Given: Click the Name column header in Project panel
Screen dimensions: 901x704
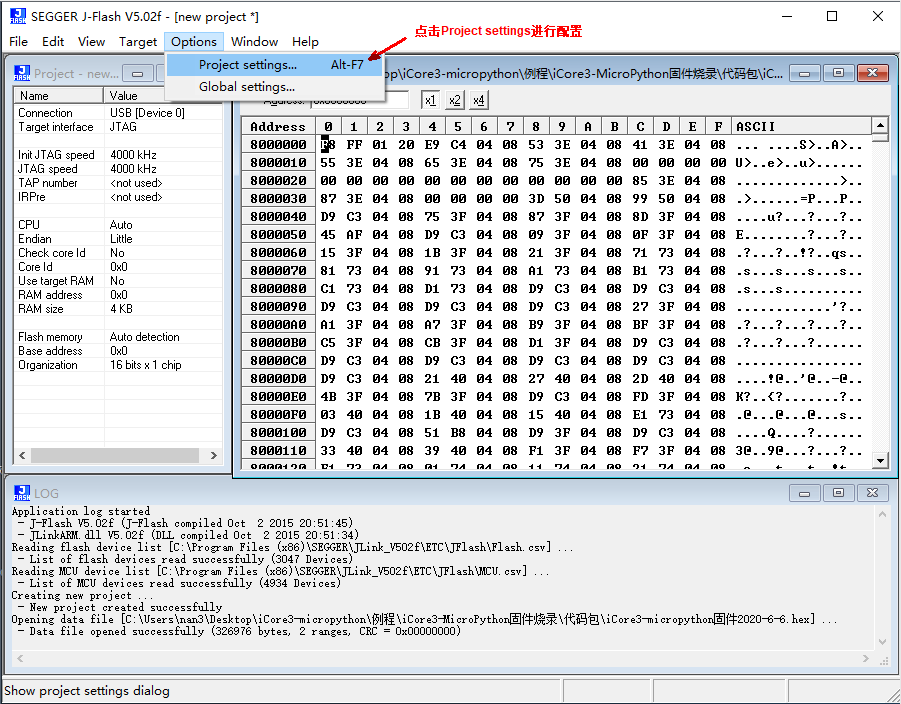Looking at the screenshot, I should (x=35, y=96).
